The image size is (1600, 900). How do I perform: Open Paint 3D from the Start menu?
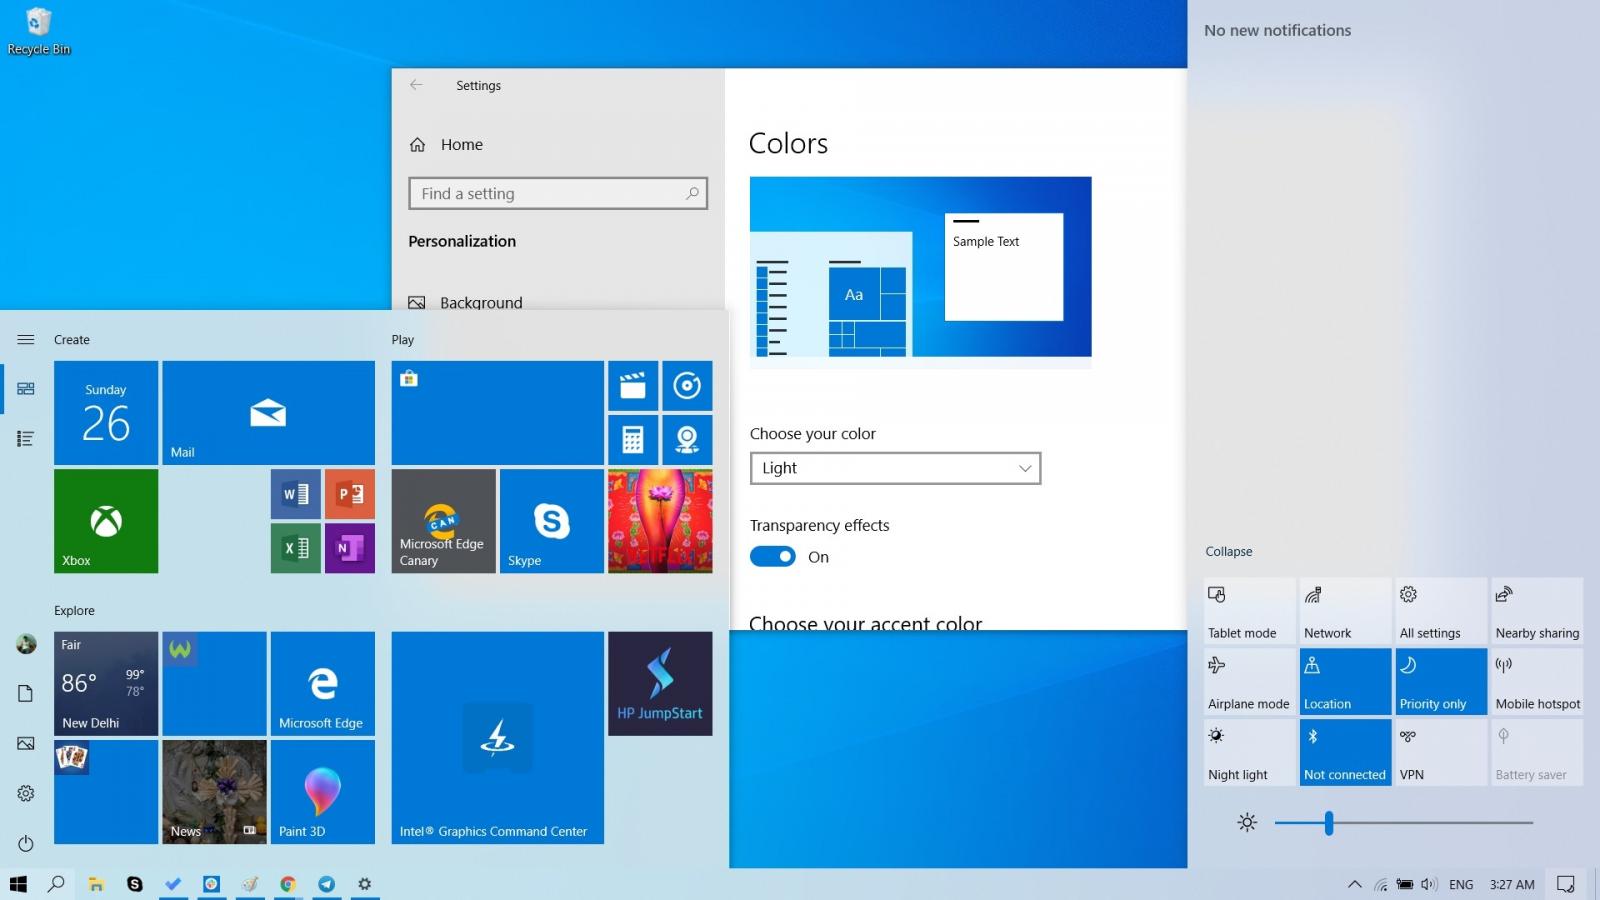(322, 791)
